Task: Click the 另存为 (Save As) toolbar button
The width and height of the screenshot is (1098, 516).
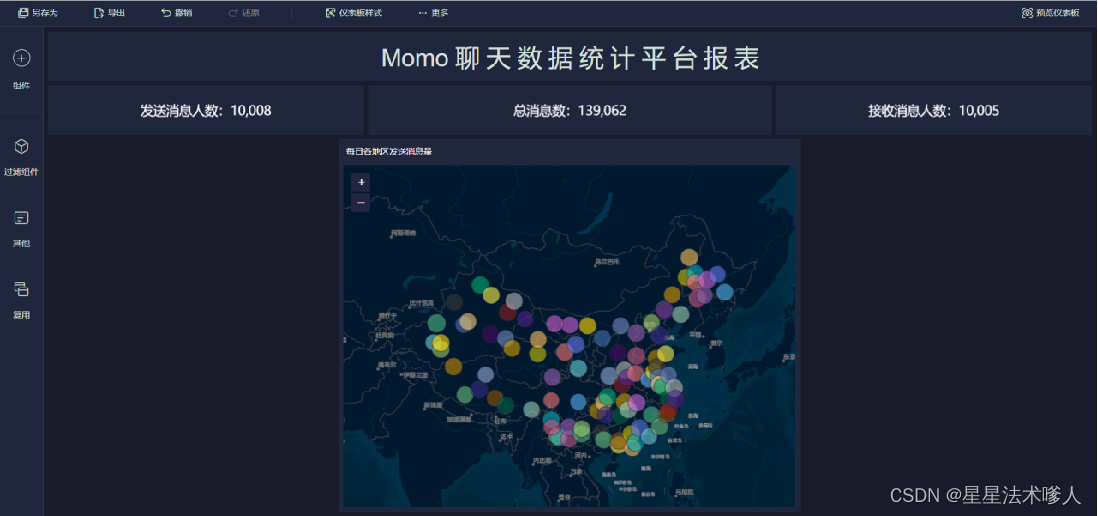Action: 38,13
